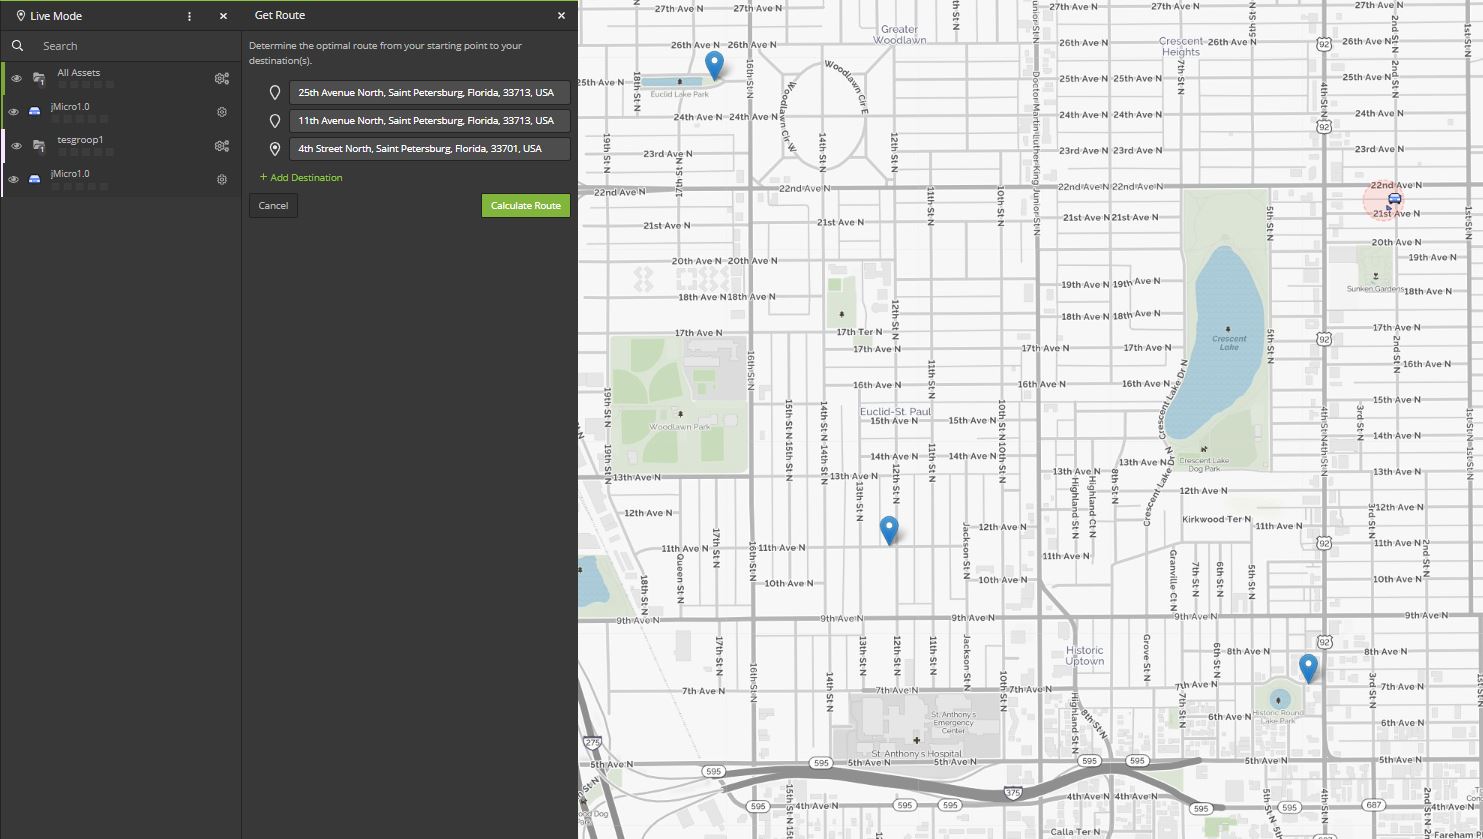Screen dimensions: 1483x839
Task: Expand the All Assets folder group
Action: (x=39, y=78)
